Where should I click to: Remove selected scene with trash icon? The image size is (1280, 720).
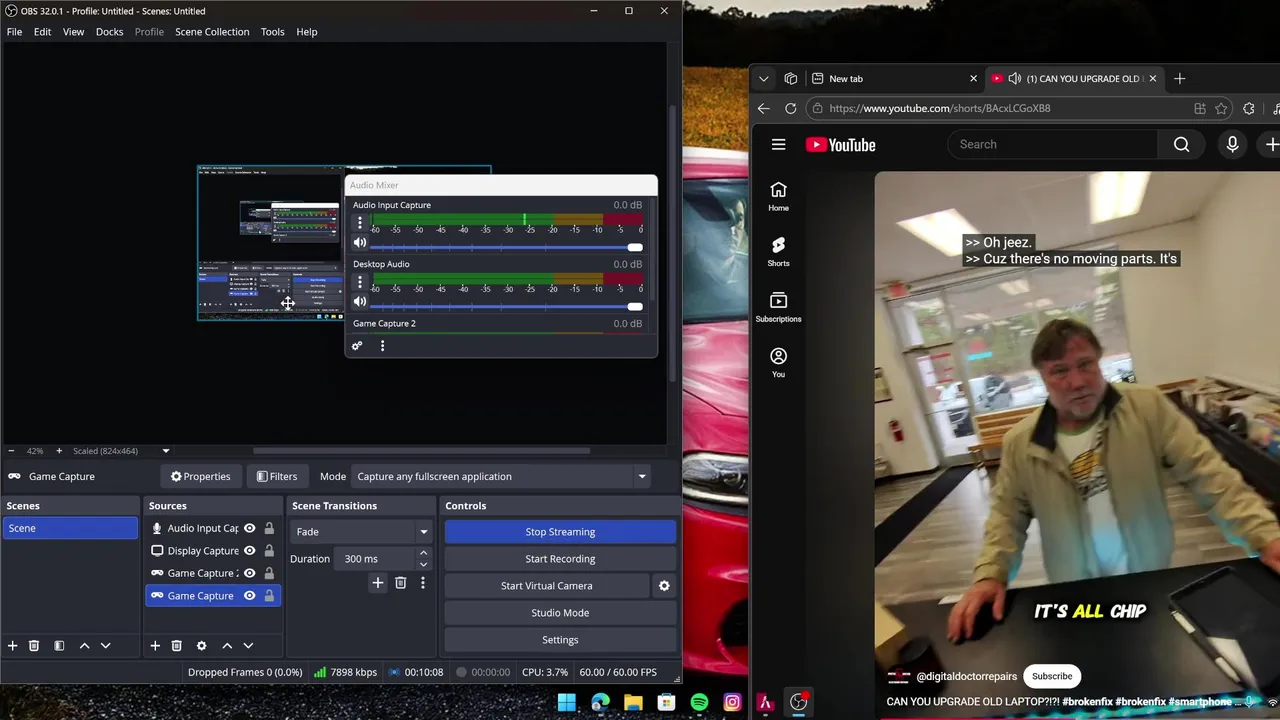(x=33, y=646)
